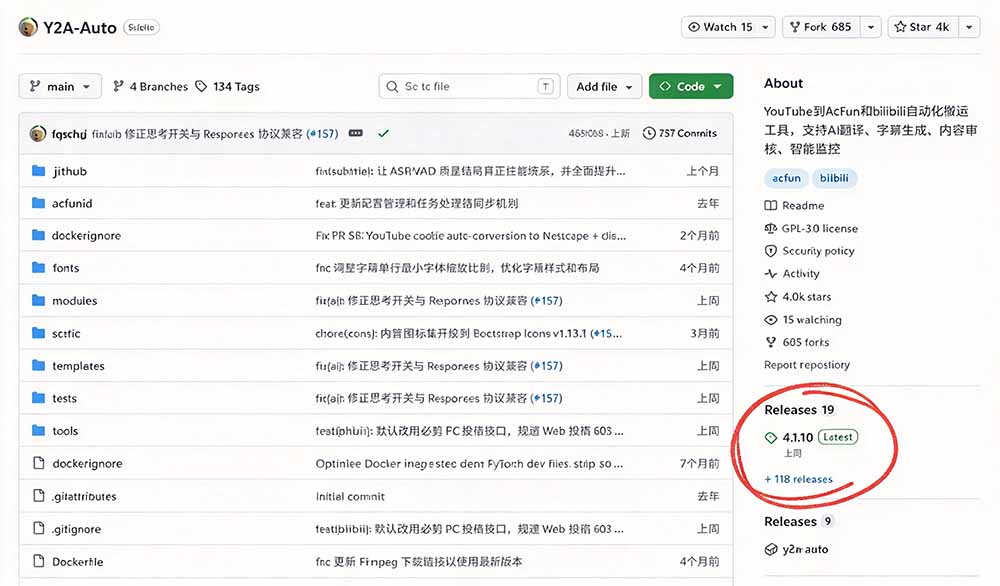The height and width of the screenshot is (586, 1000).
Task: Click the Y2A-Auto repository owner avatar
Action: 28,27
